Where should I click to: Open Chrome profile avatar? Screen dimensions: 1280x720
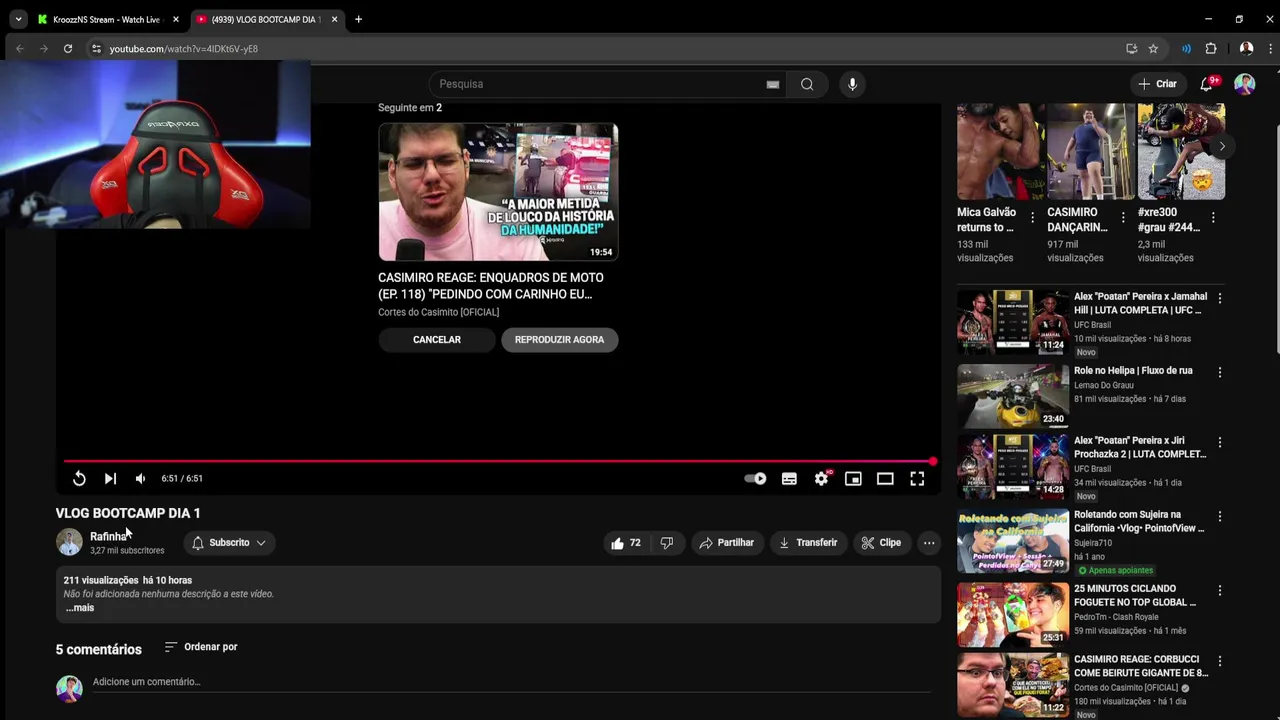click(1246, 48)
